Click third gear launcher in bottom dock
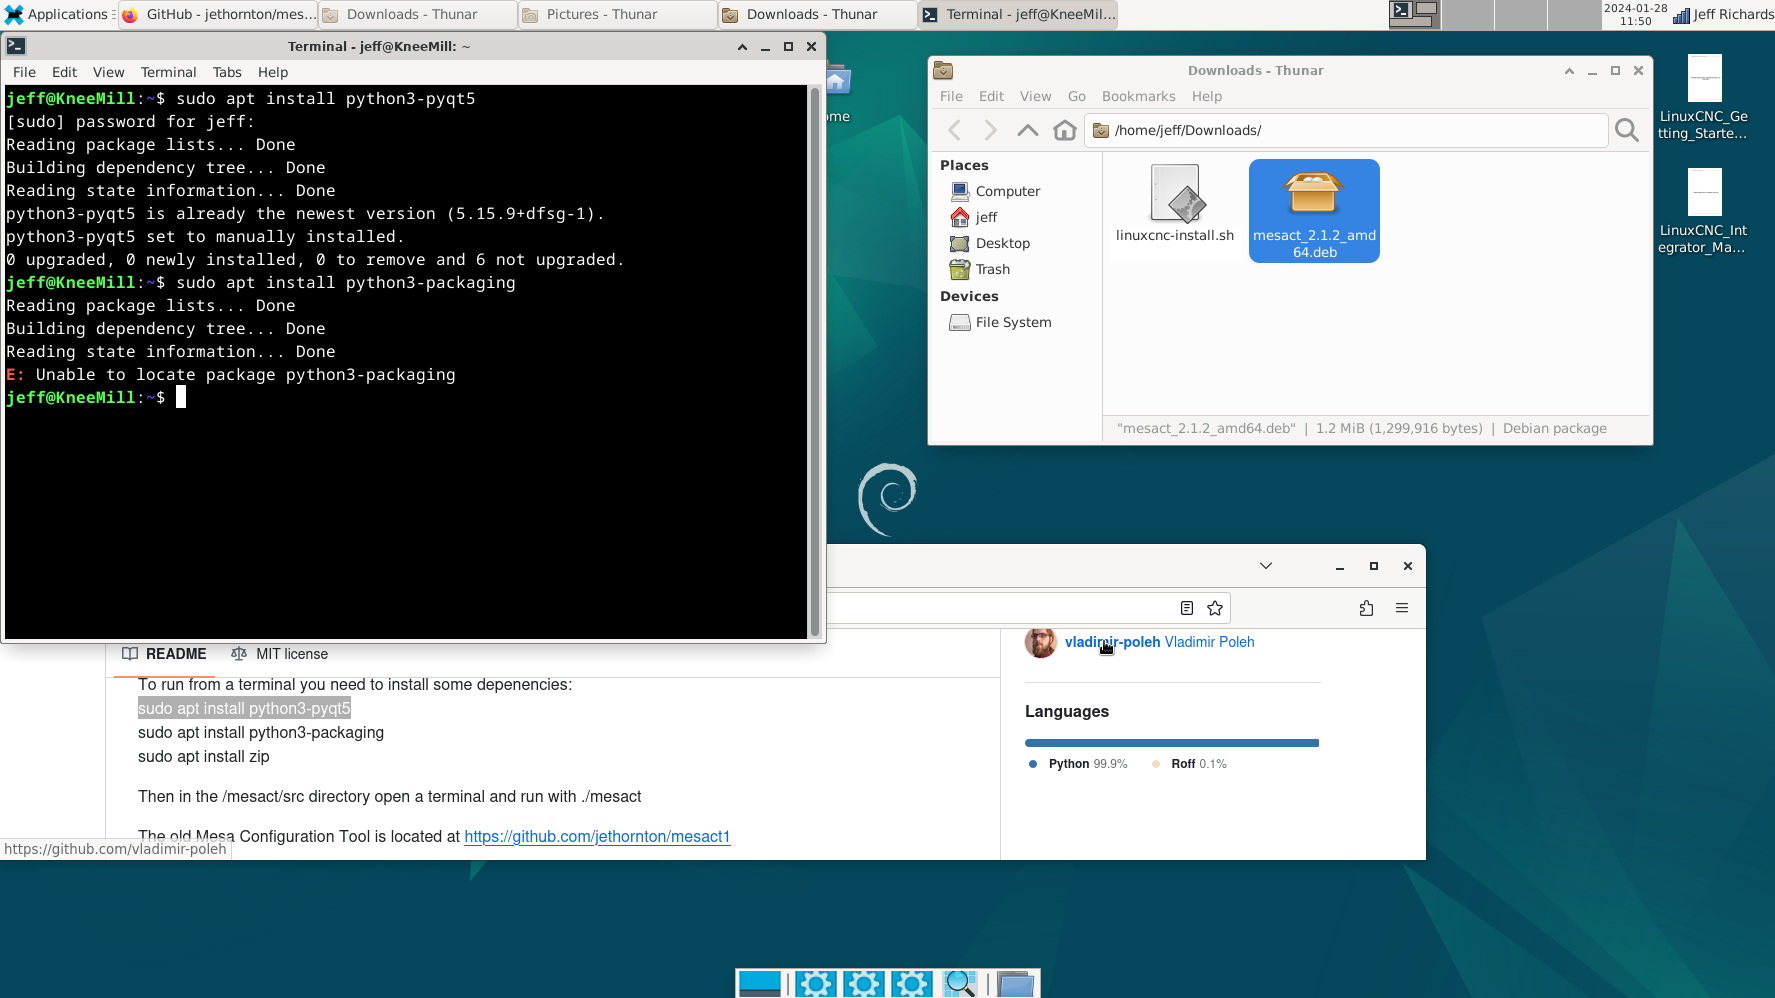Image resolution: width=1775 pixels, height=998 pixels. coord(912,984)
